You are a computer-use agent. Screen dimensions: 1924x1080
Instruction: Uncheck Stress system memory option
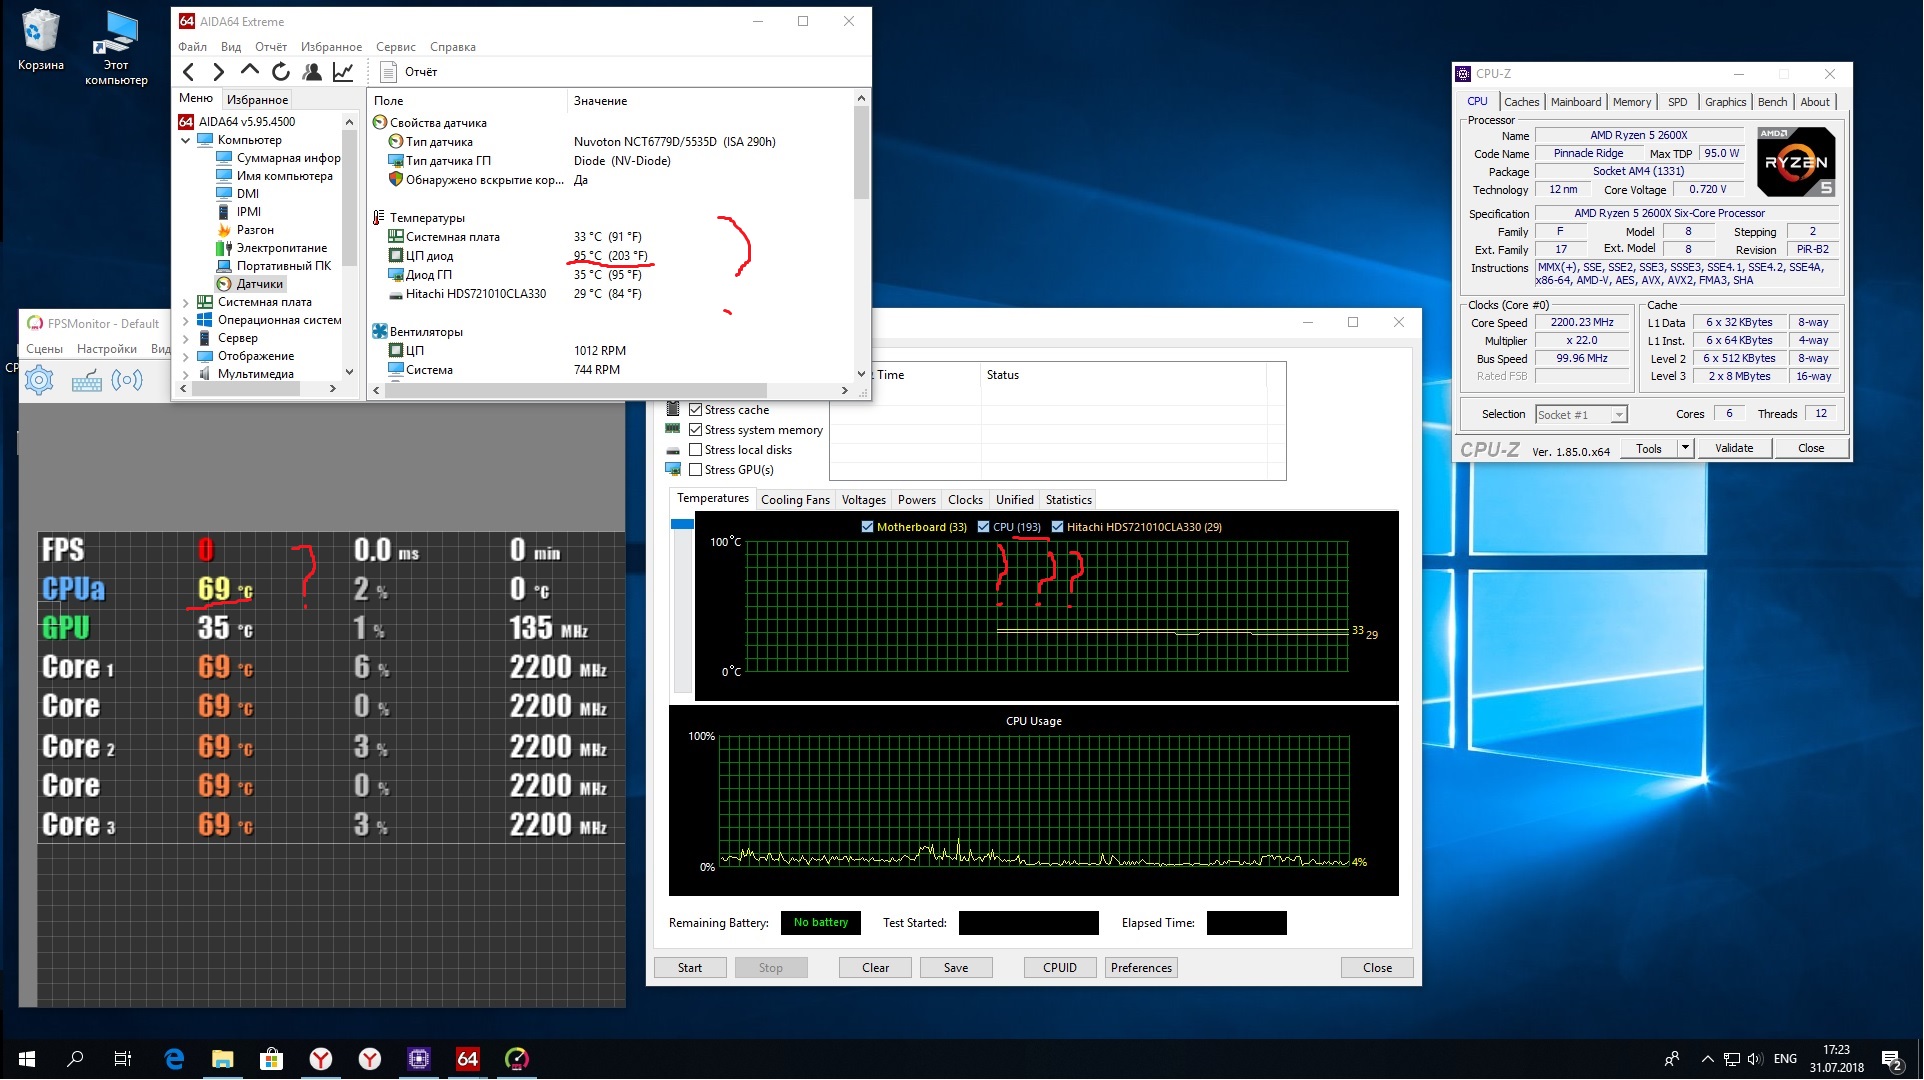point(696,430)
